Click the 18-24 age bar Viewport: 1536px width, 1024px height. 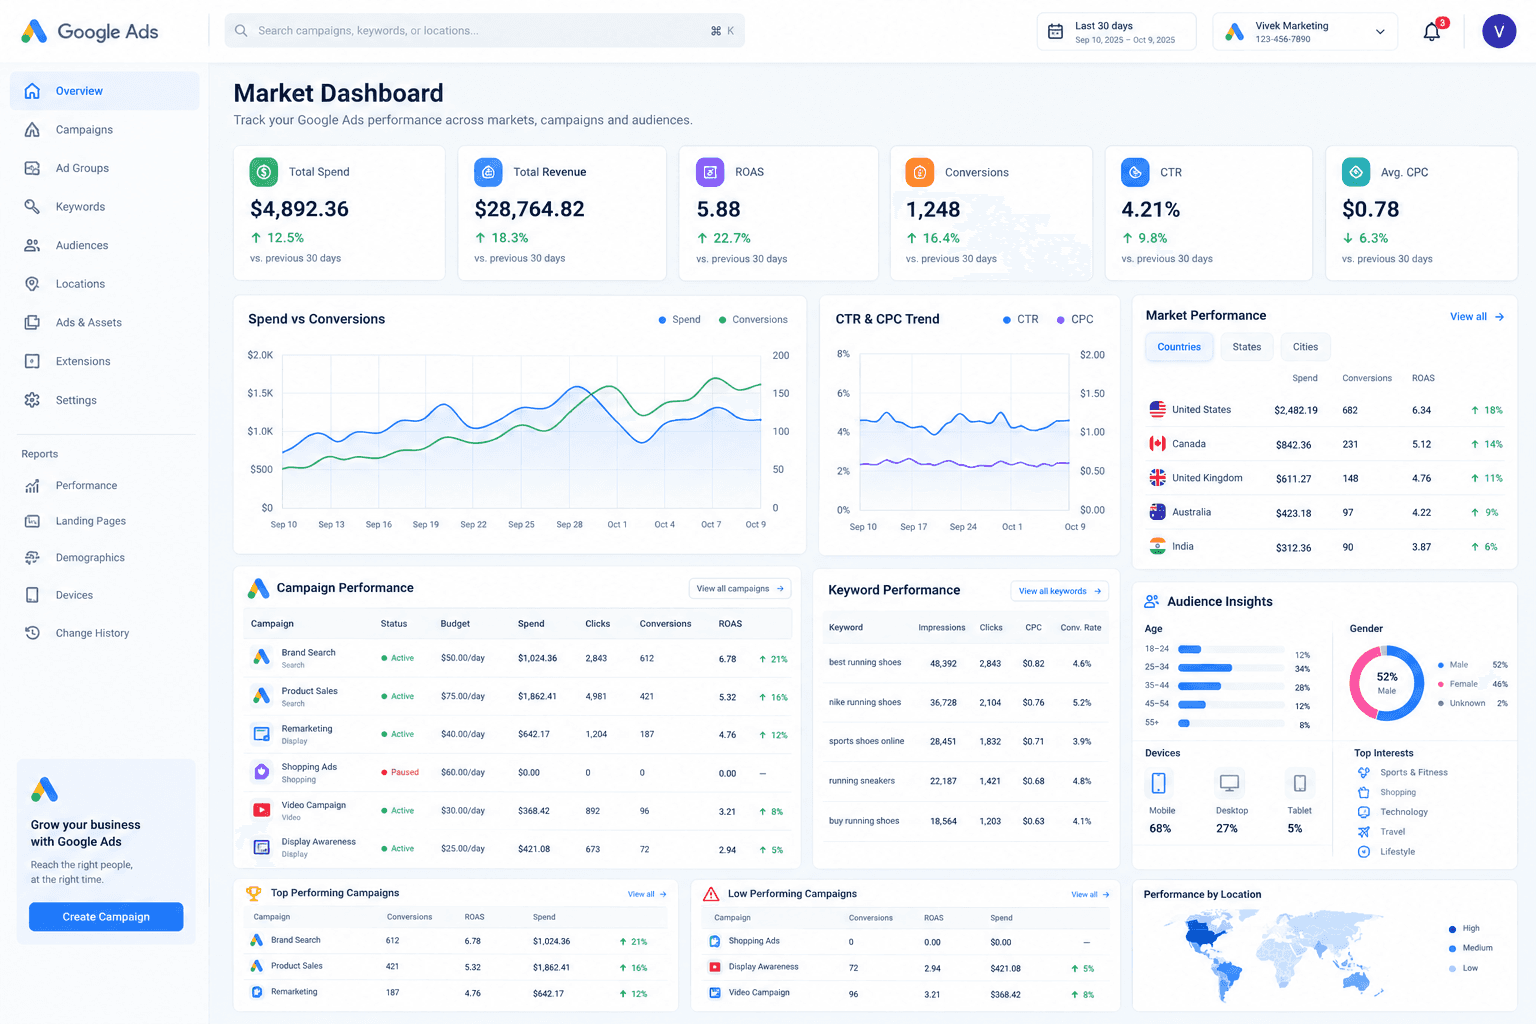point(1231,649)
